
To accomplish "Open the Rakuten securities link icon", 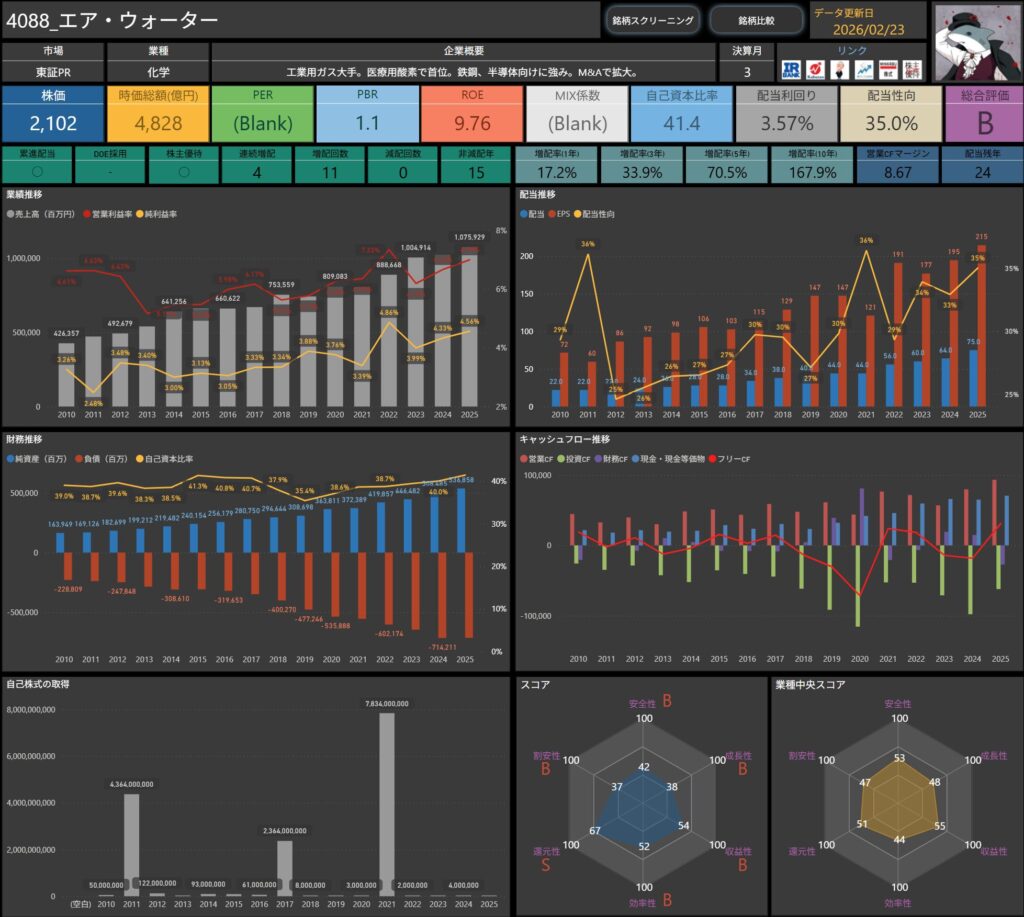I will 816,69.
